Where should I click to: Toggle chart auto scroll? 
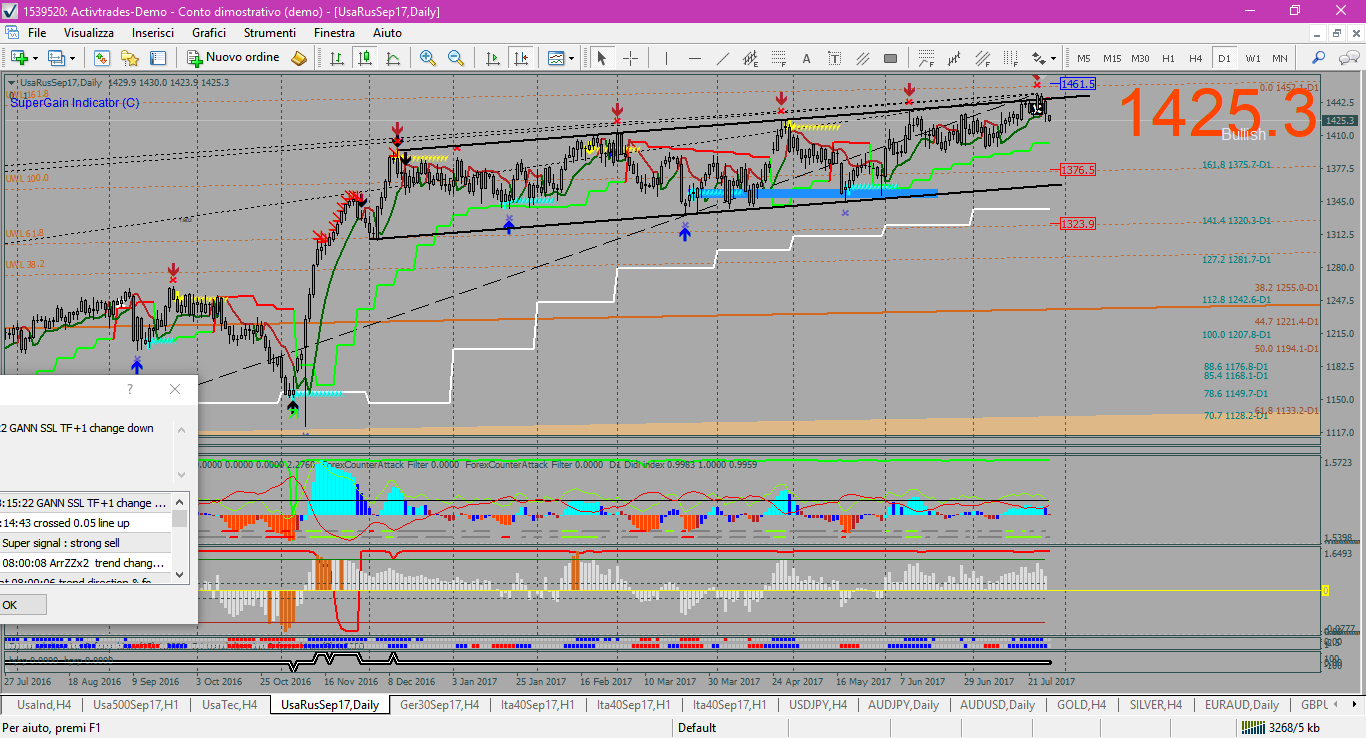point(492,58)
